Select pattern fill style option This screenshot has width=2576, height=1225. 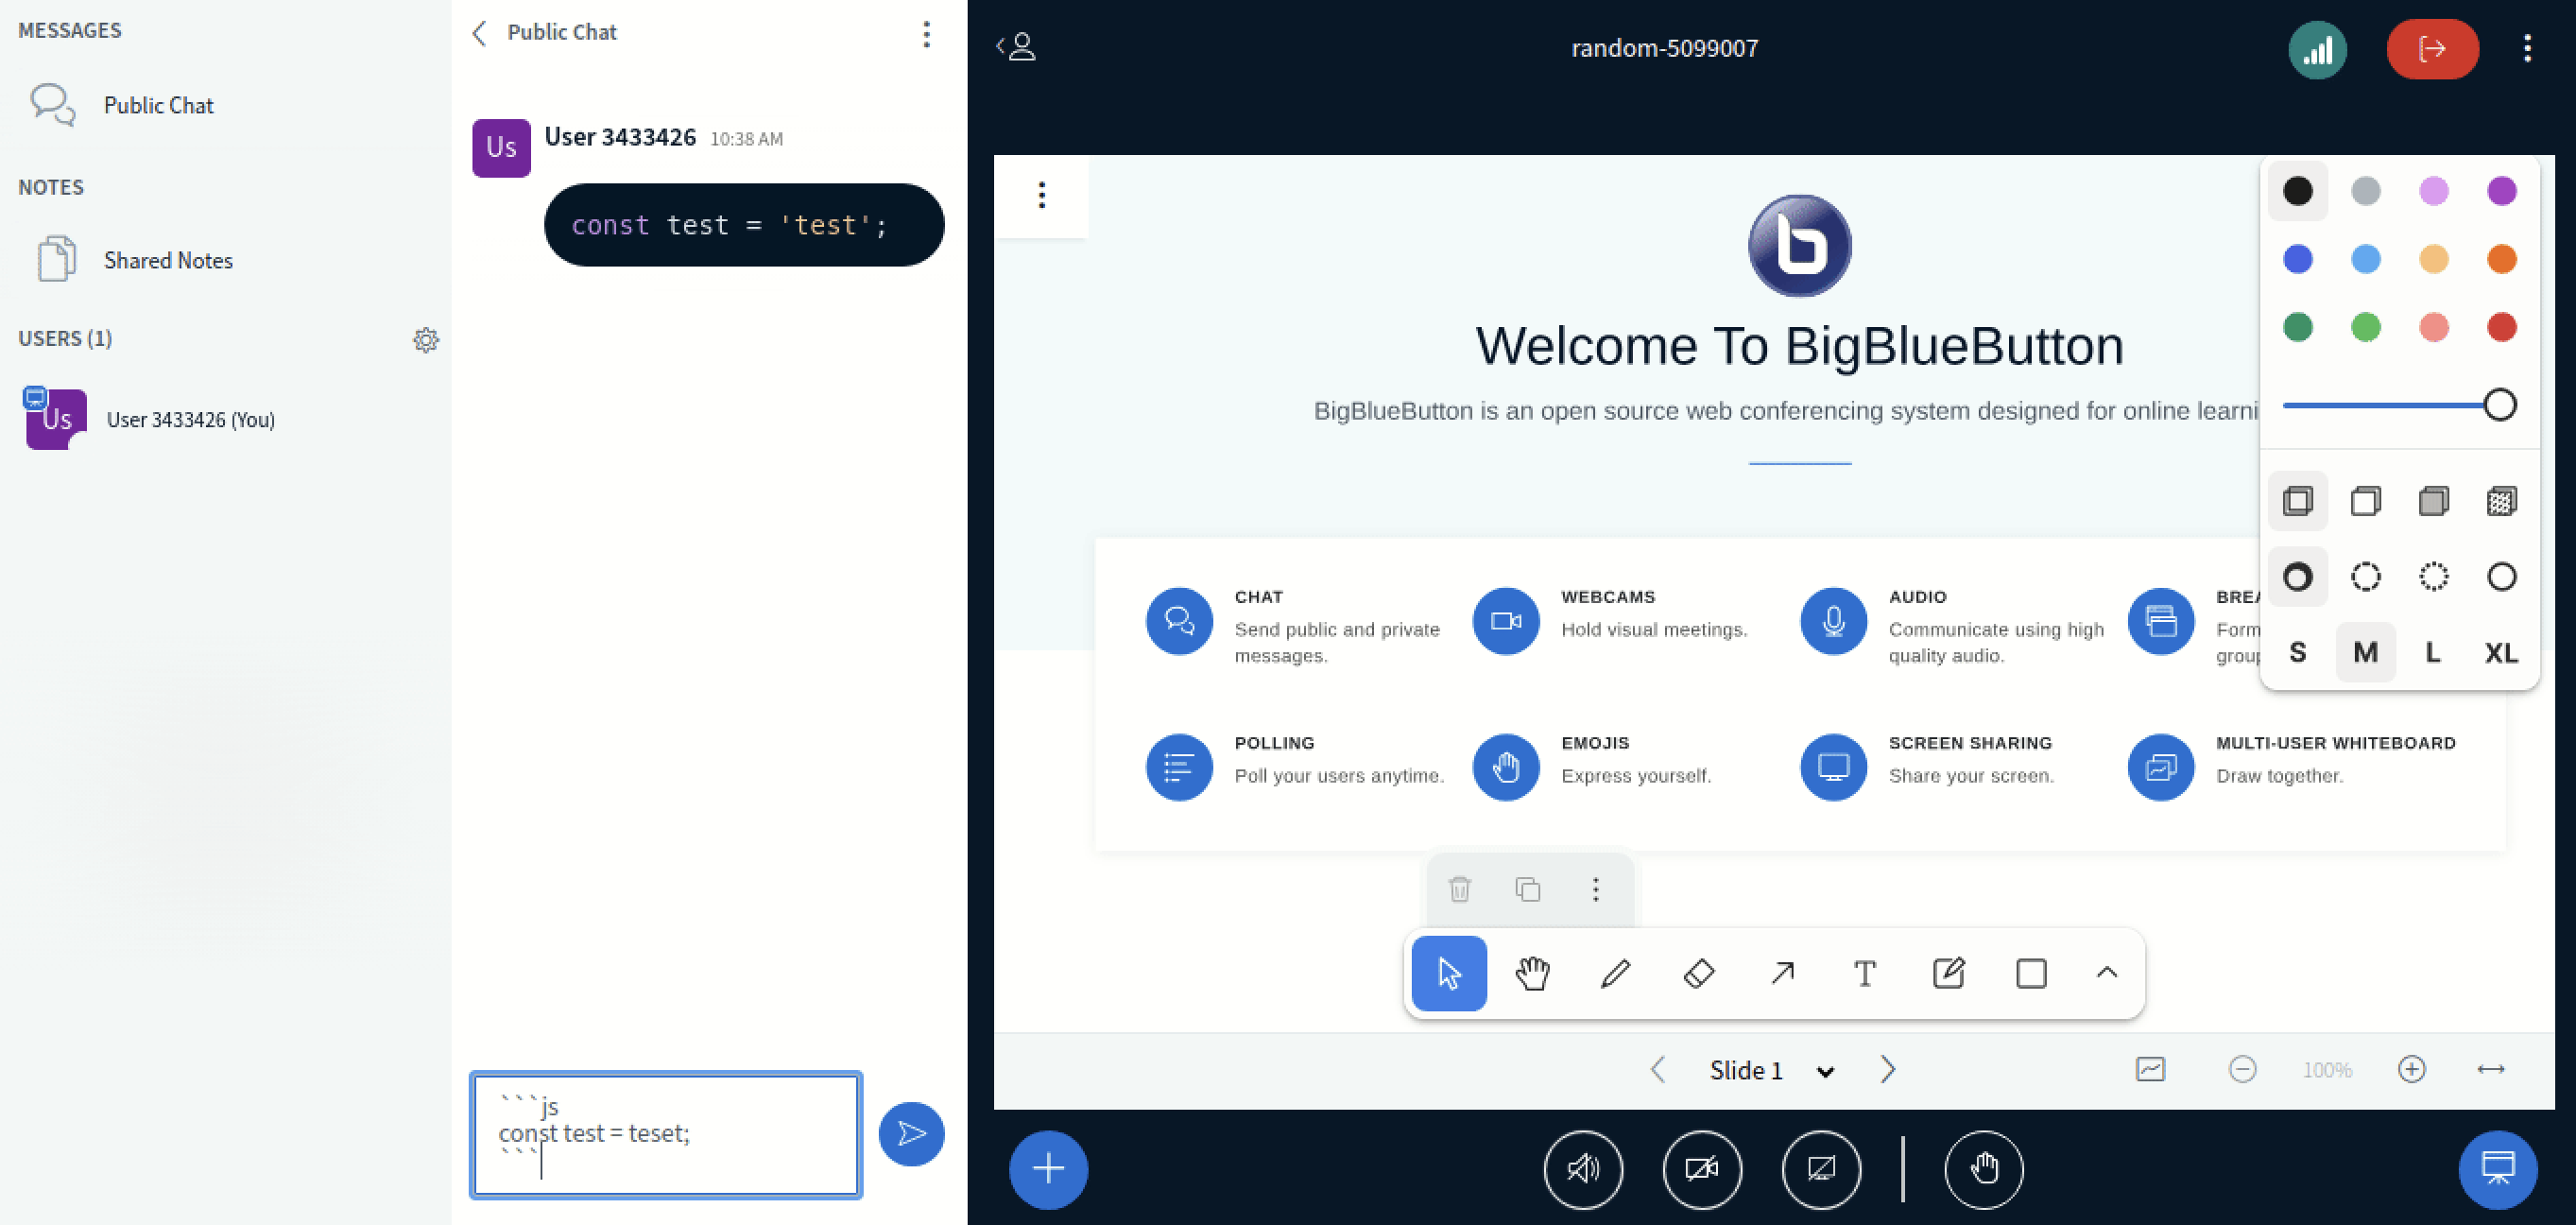pyautogui.click(x=2501, y=501)
